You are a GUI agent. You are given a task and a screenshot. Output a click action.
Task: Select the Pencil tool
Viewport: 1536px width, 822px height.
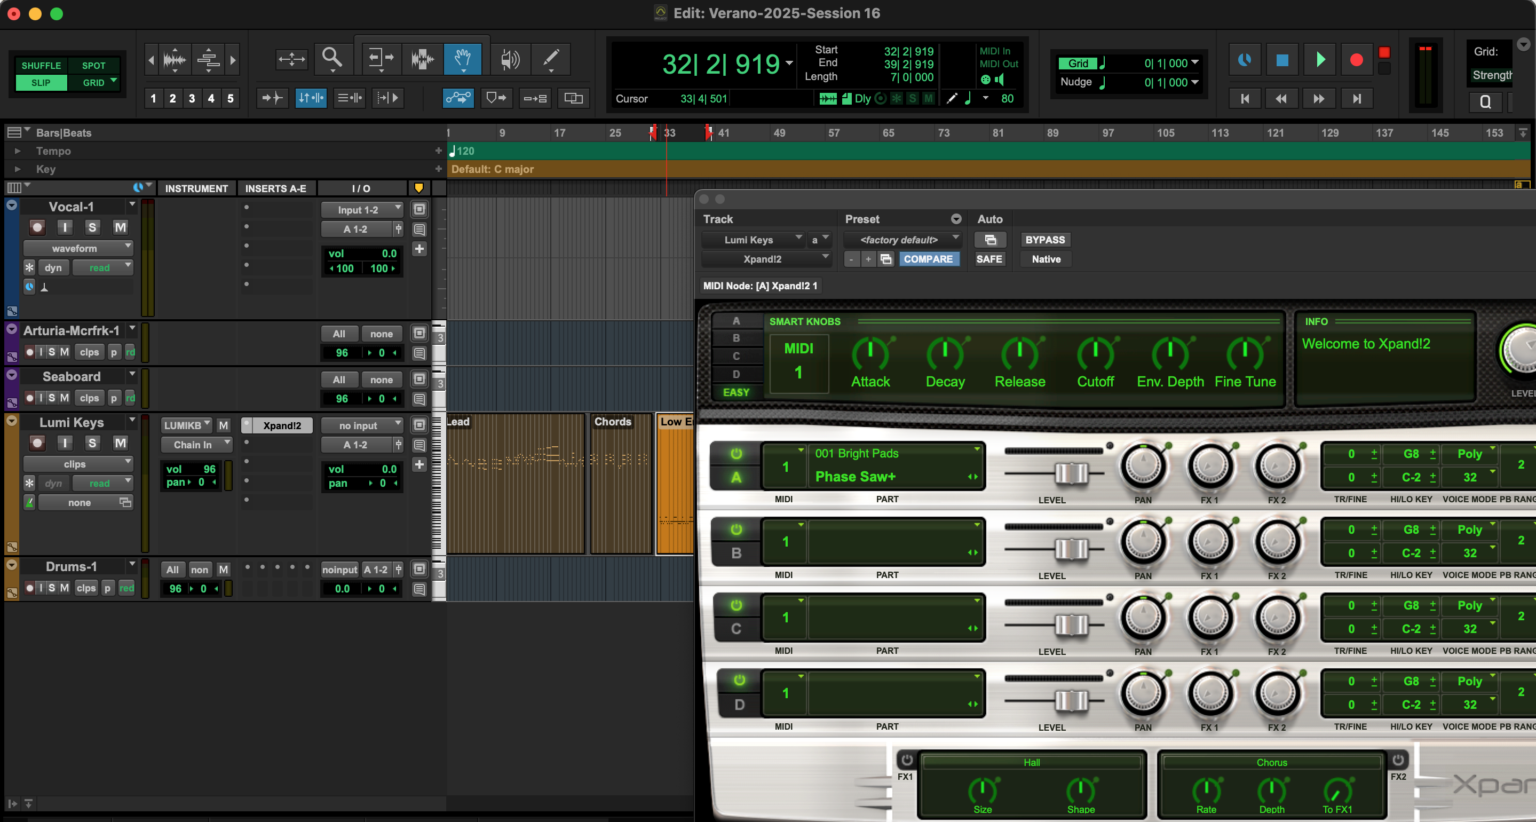pos(551,58)
